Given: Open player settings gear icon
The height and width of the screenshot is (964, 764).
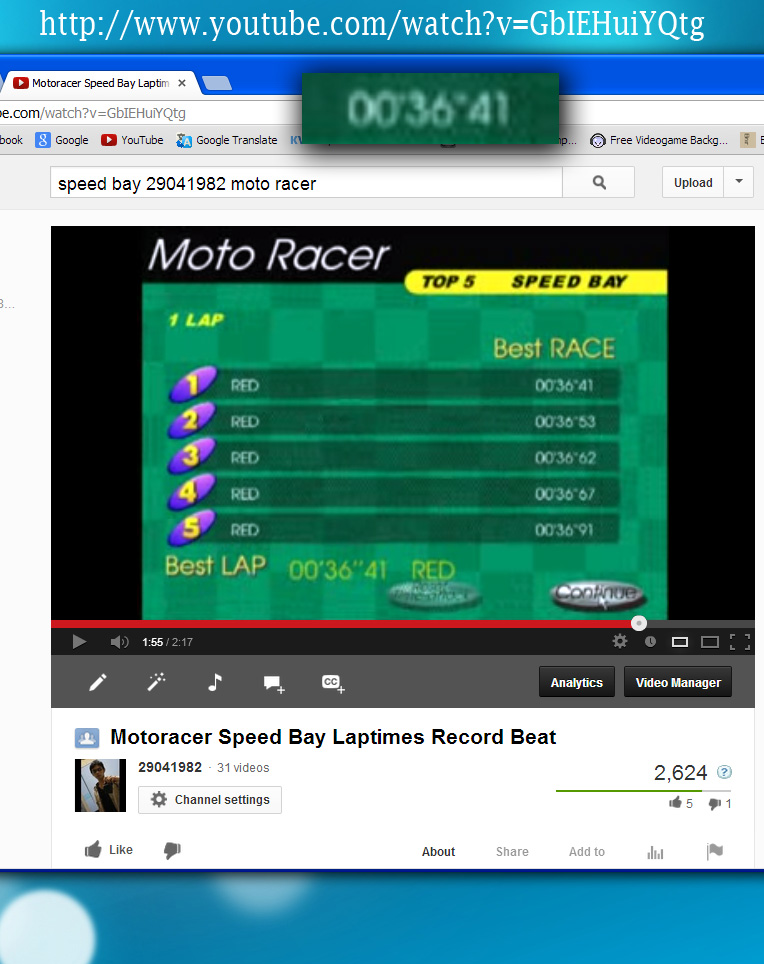Looking at the screenshot, I should [x=620, y=642].
